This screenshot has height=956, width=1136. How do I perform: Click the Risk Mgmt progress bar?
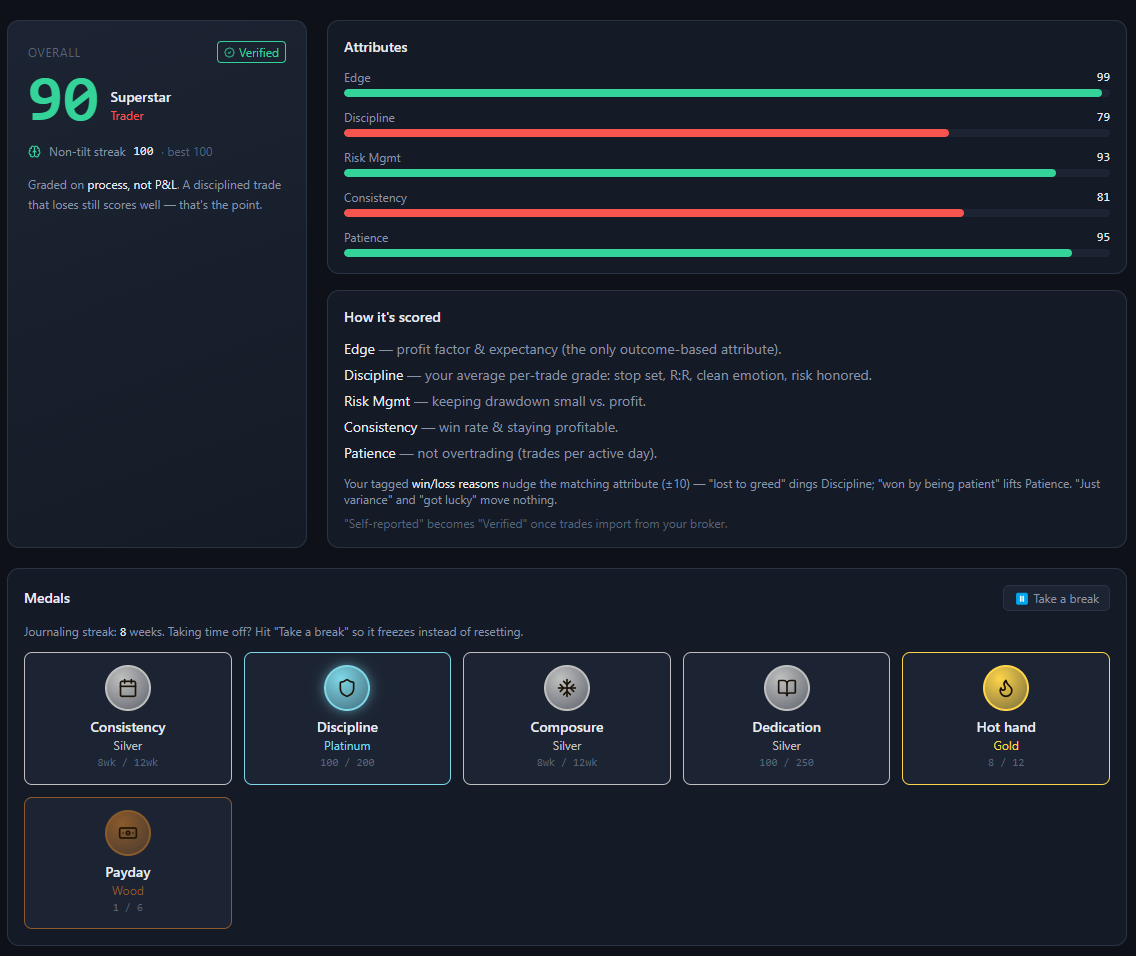(x=727, y=173)
